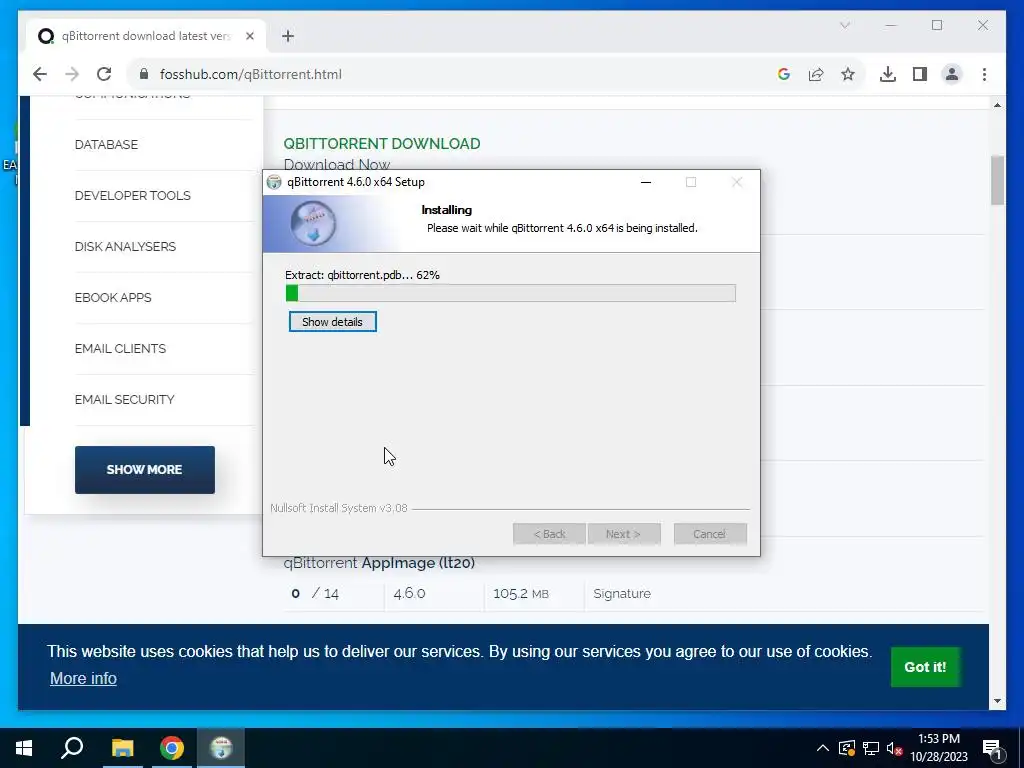Screen dimensions: 1024x768
Task: Click the qBittorrent AppImage (lt20) link
Action: point(379,562)
